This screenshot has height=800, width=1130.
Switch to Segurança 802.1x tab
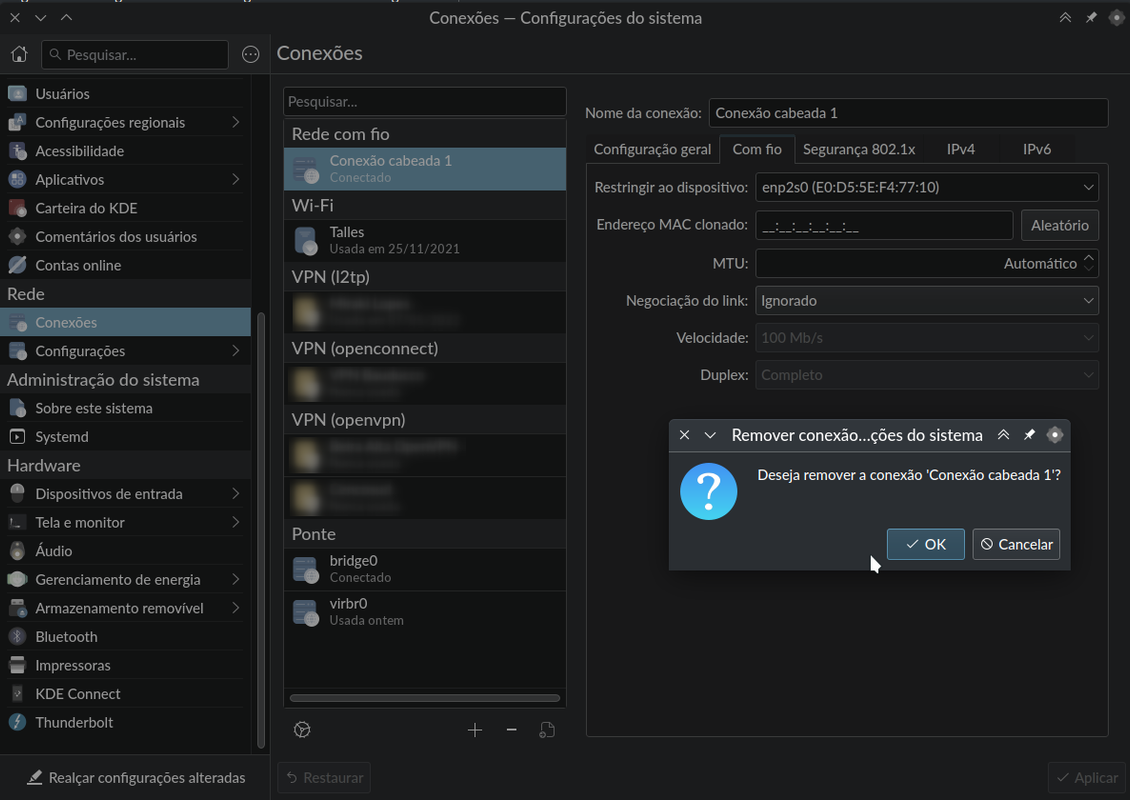pyautogui.click(x=859, y=149)
